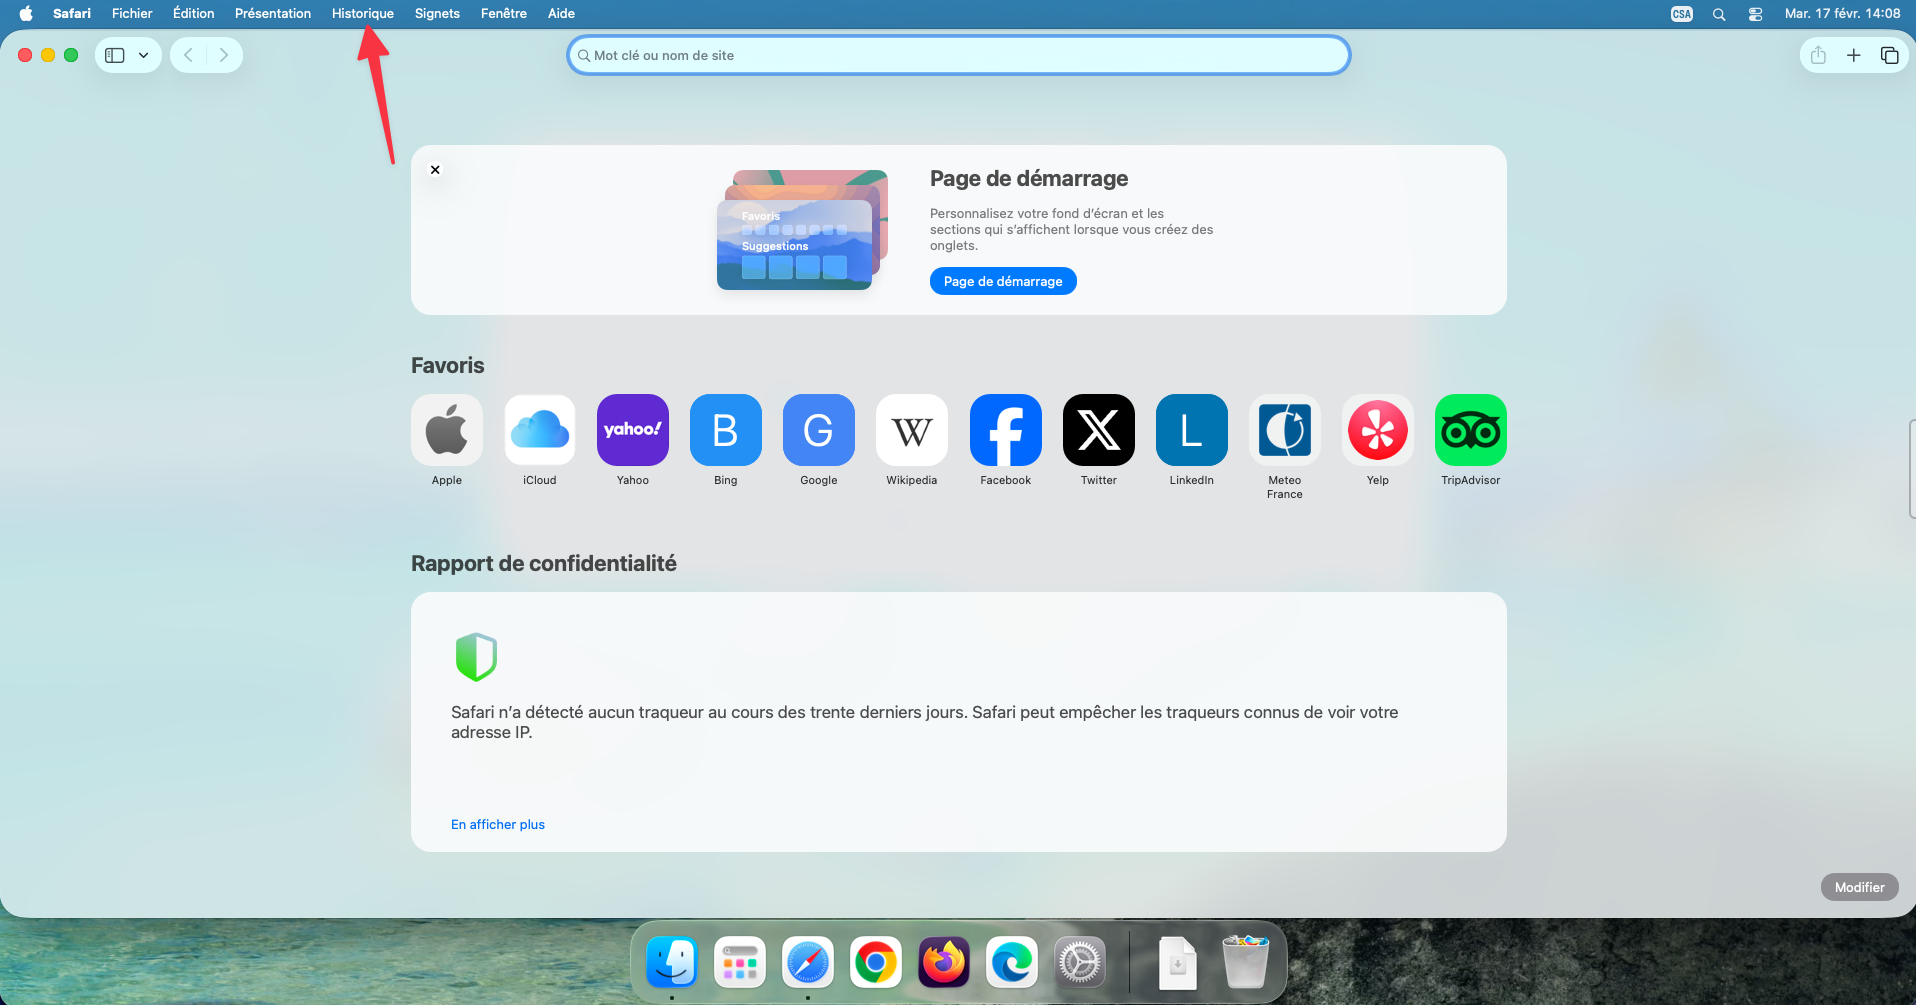
Task: Go forward to next page
Action: click(x=224, y=55)
